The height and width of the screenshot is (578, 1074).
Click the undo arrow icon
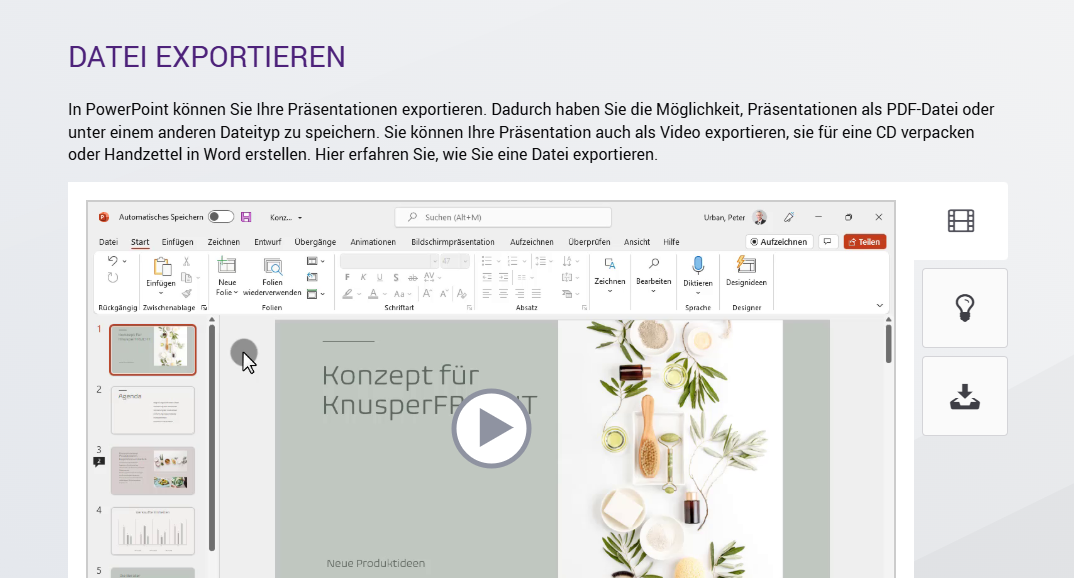[112, 261]
